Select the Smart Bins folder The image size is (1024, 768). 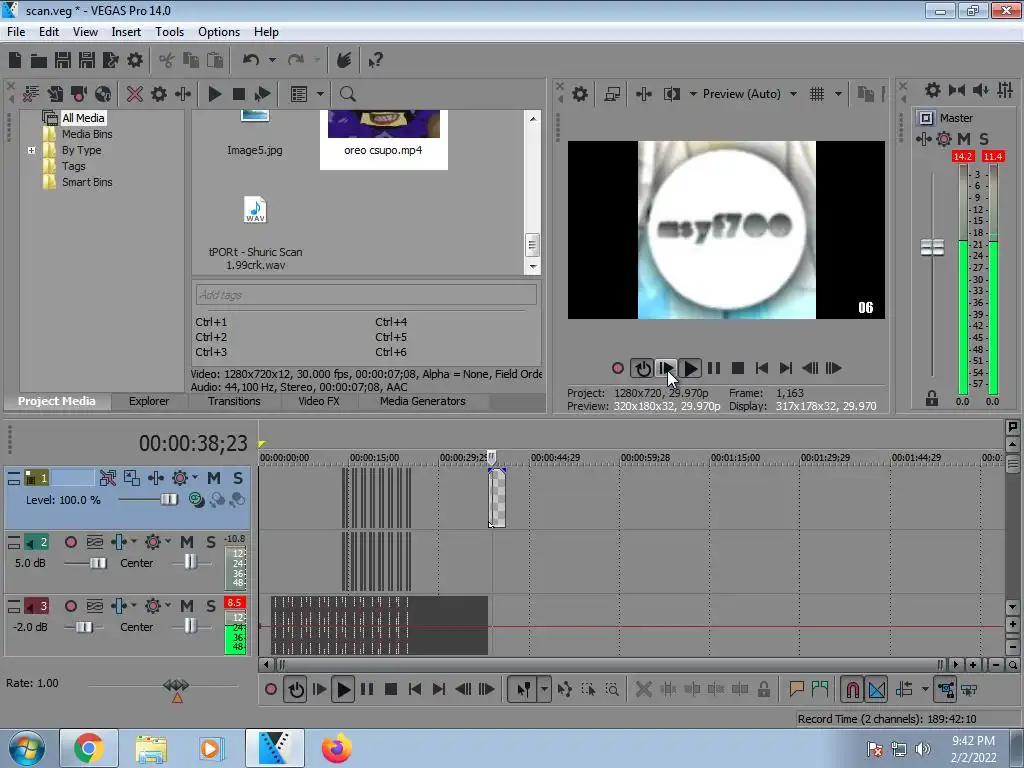pyautogui.click(x=87, y=182)
